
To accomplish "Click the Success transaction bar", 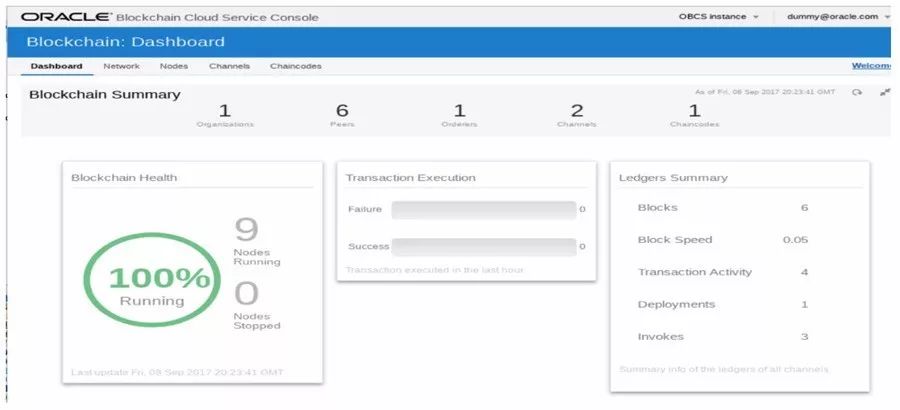I will pyautogui.click(x=484, y=247).
